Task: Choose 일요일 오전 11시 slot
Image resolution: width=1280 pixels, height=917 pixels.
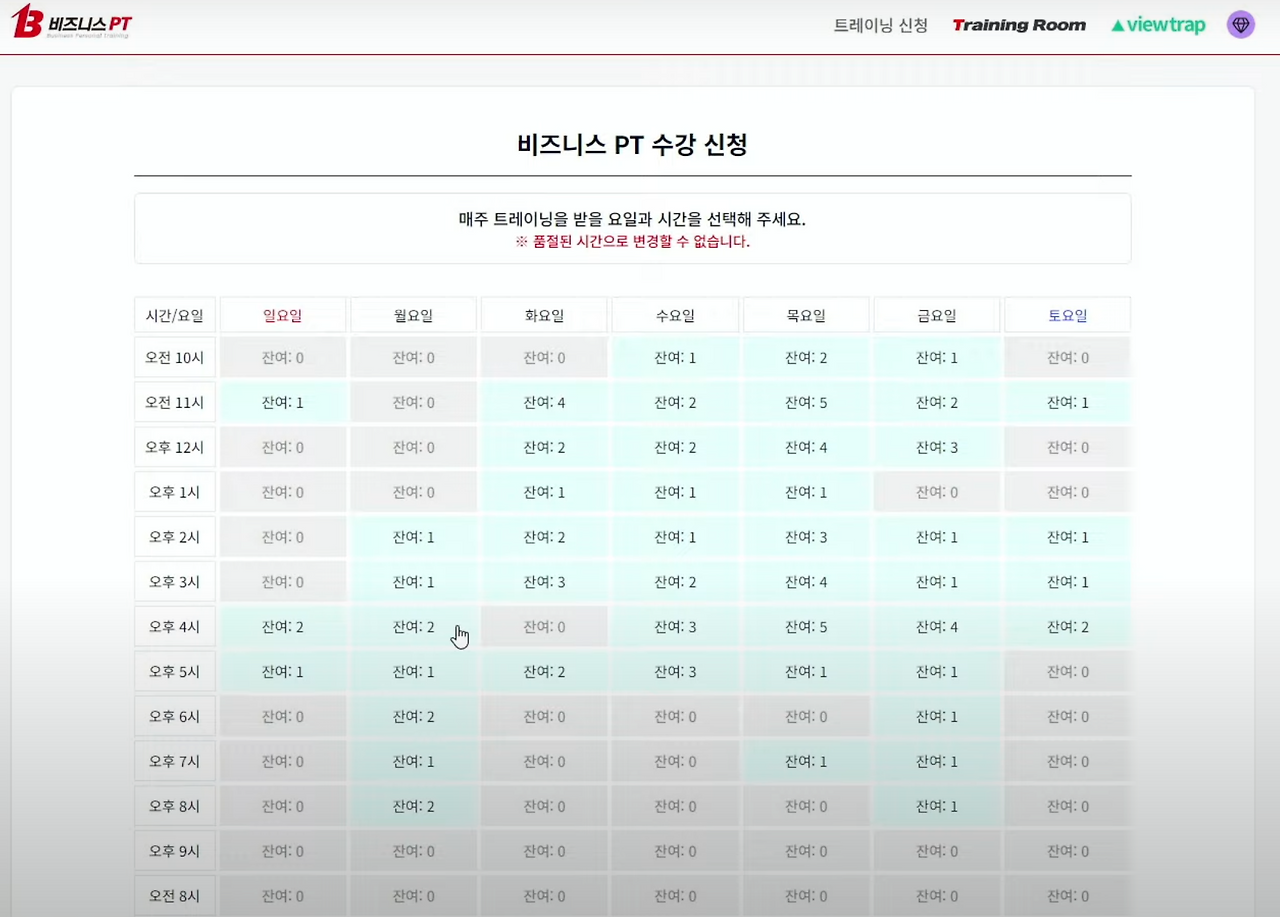Action: (283, 403)
